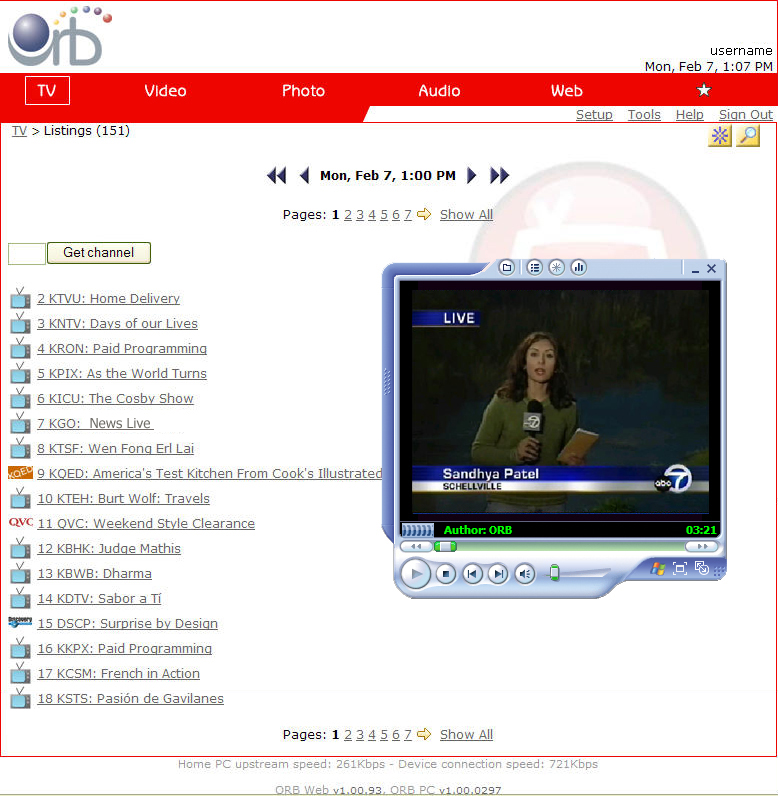Click the TV breadcrumb link

[19, 131]
